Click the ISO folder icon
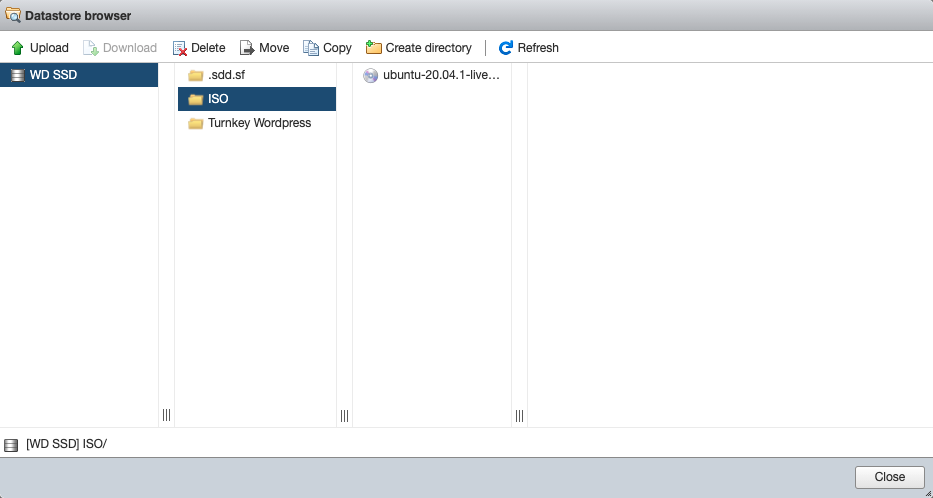 [196, 99]
